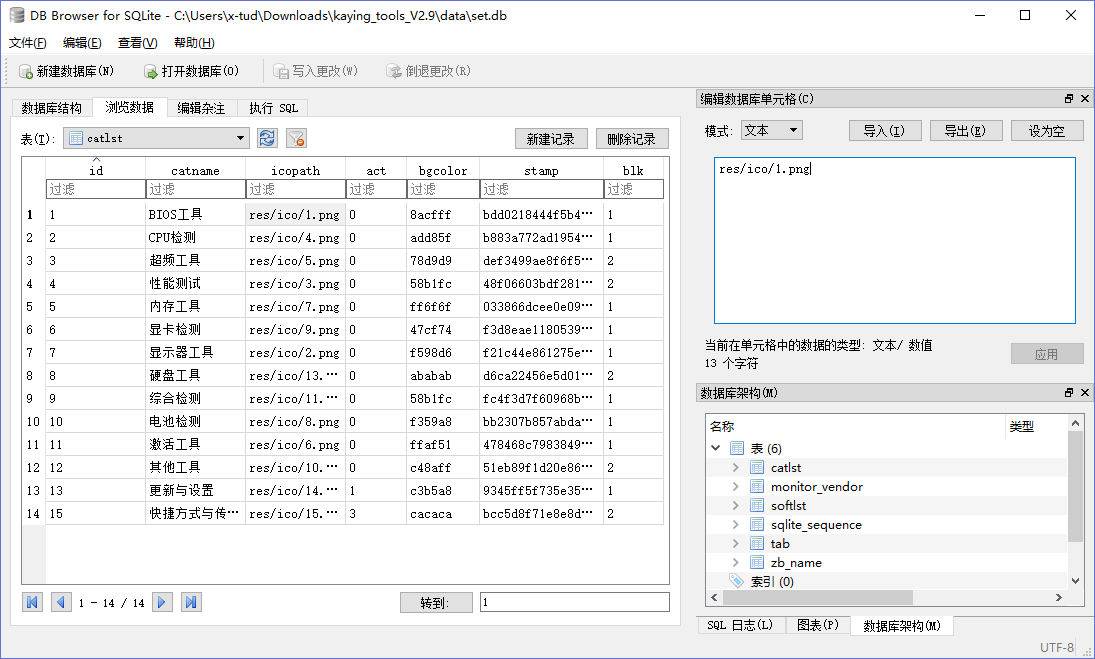Close the Database Schema (数据库架构) panel

click(1083, 393)
